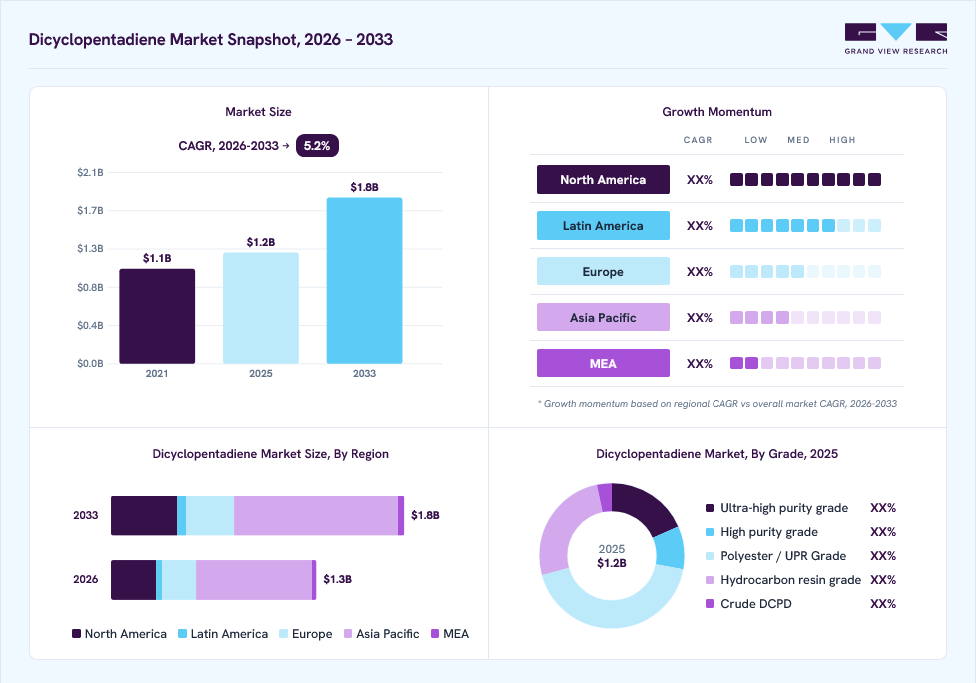Click the Europe momentum indicator squares
This screenshot has height=683, width=976.
point(805,271)
